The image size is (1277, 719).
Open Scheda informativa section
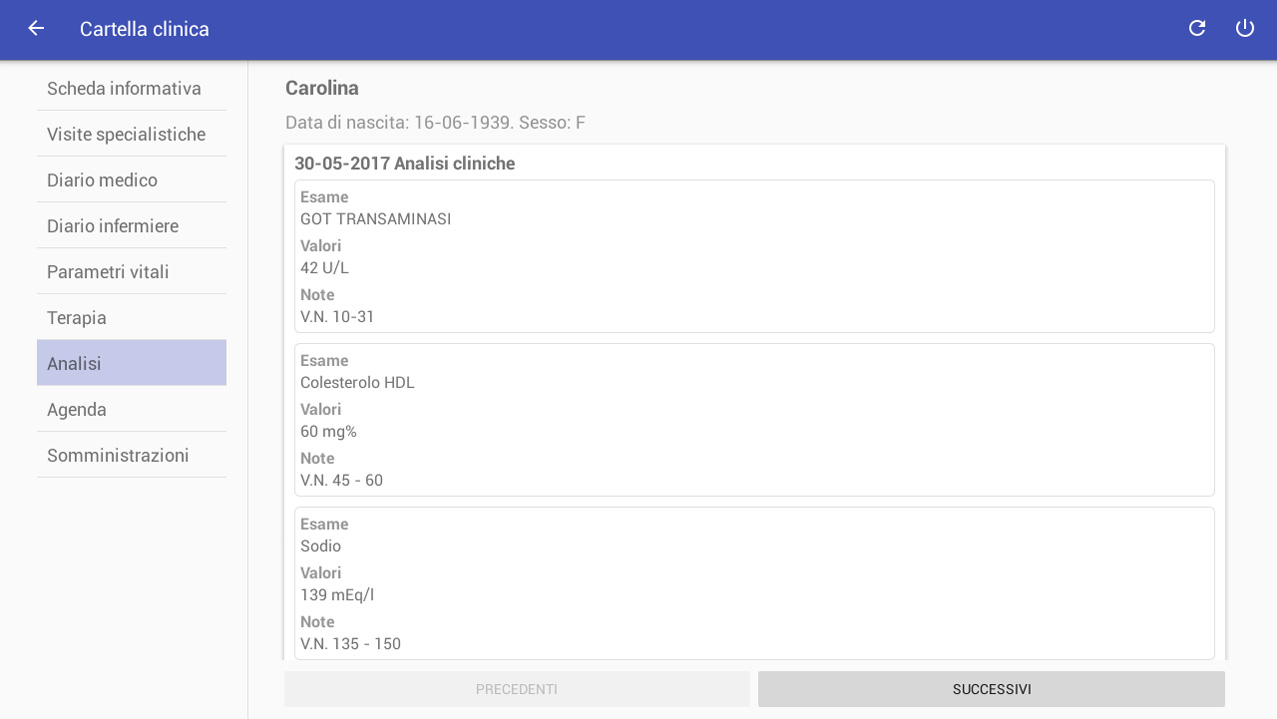[132, 88]
